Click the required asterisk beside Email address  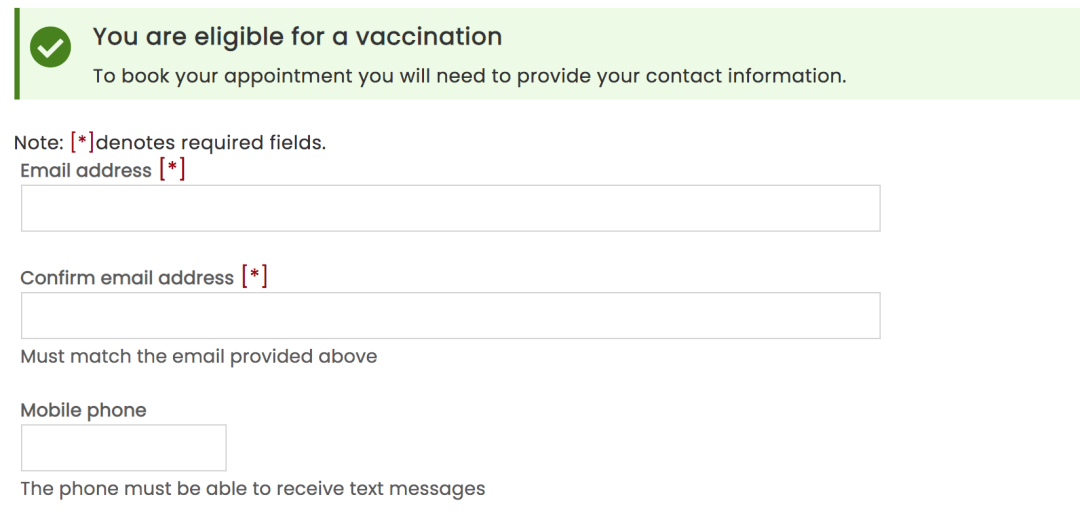172,170
